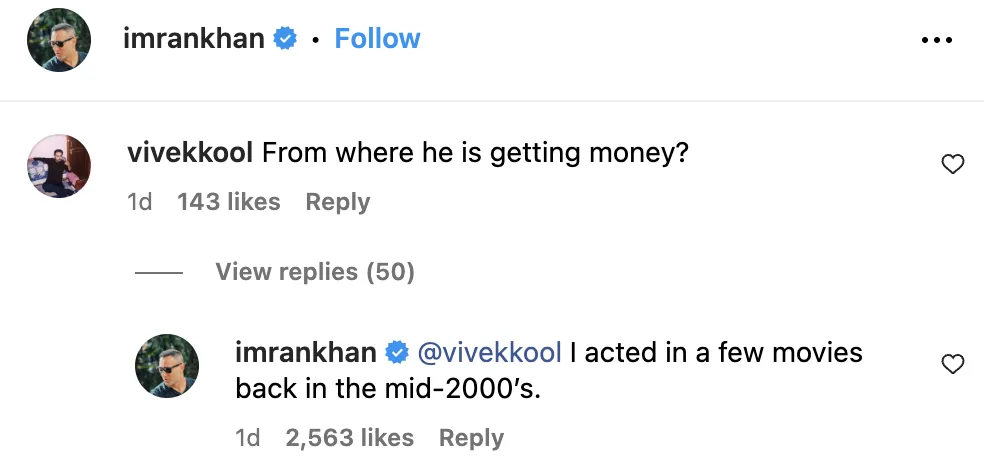Click the verified badge in the post header
The height and width of the screenshot is (474, 984).
286,39
